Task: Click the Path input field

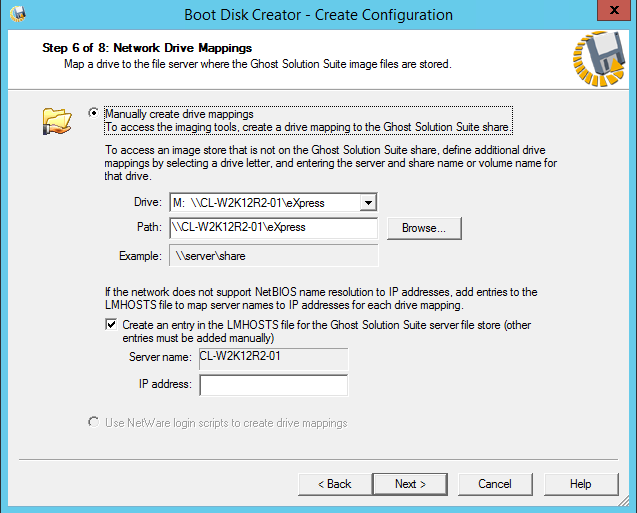Action: click(x=273, y=228)
